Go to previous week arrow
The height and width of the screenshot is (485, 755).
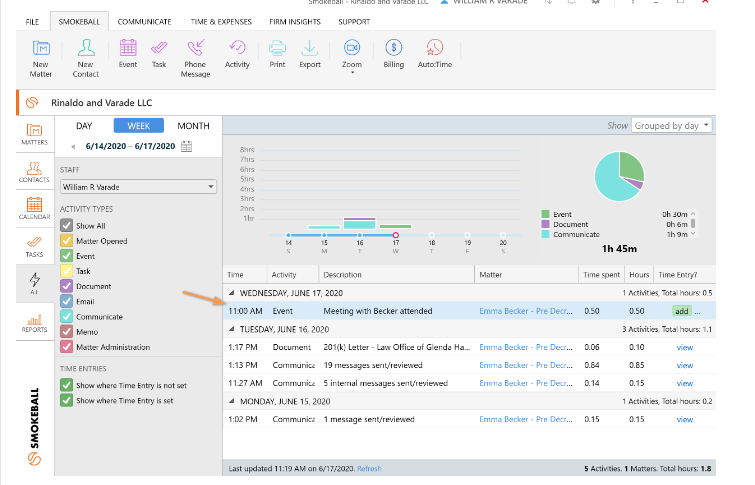pyautogui.click(x=73, y=146)
